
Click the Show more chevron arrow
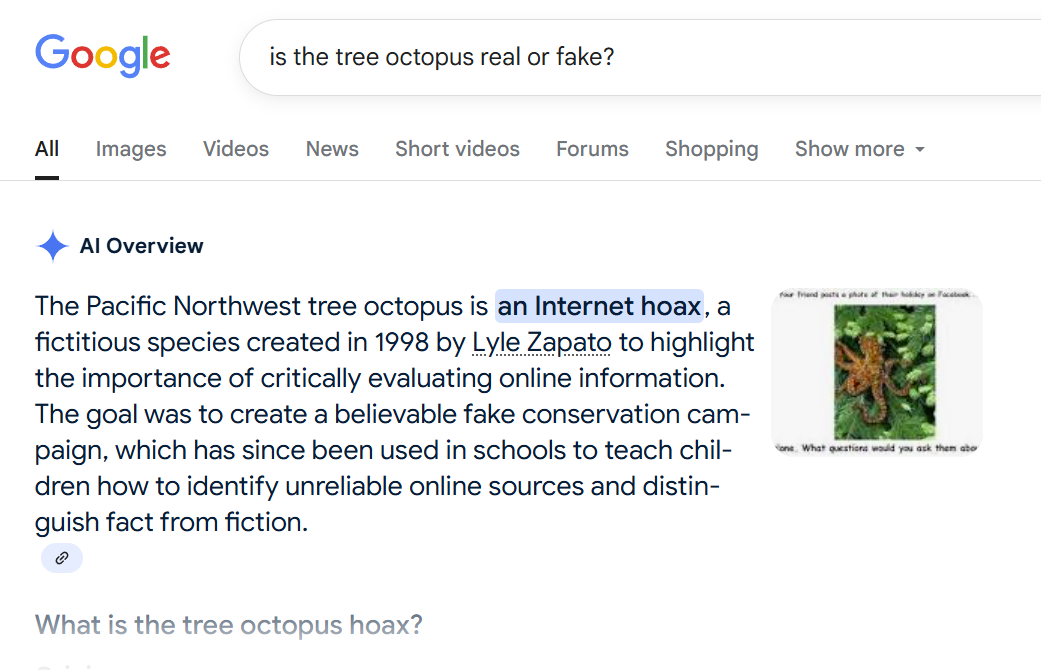coord(919,148)
